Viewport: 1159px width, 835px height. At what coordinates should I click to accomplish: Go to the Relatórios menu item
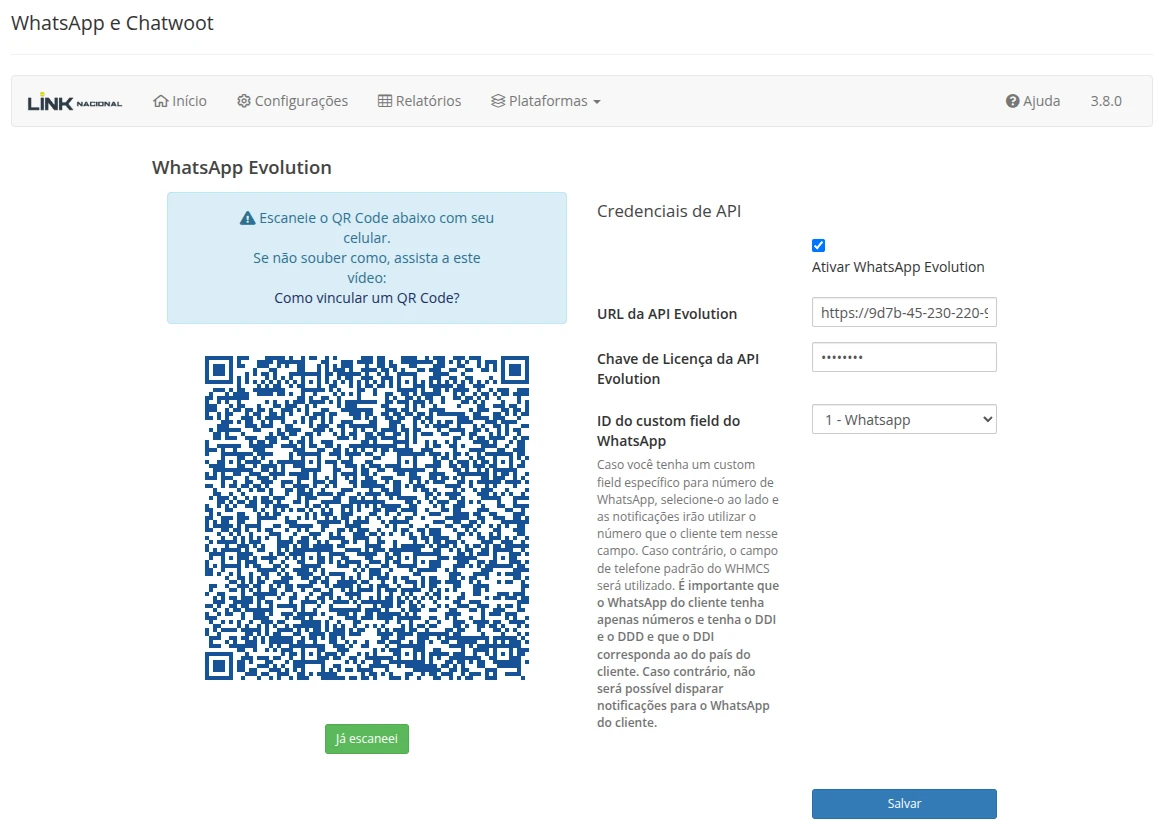pos(427,101)
